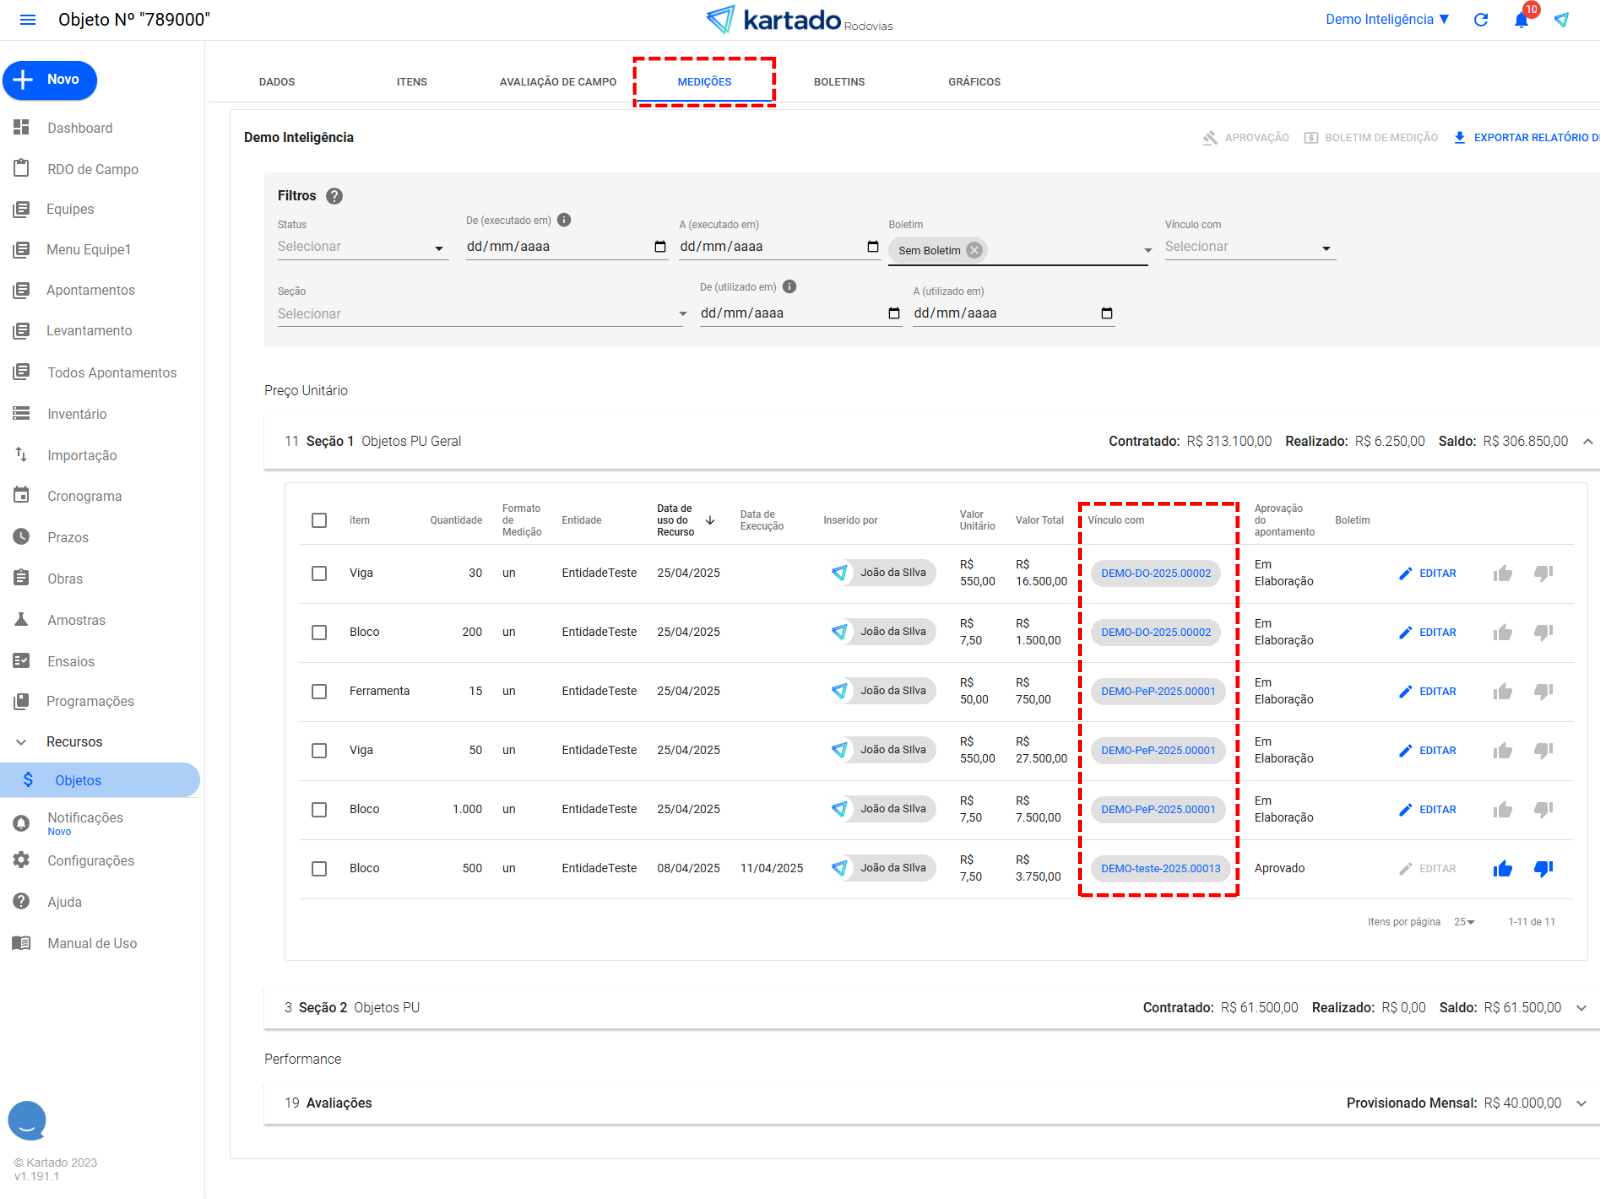Image resolution: width=1601 pixels, height=1199 pixels.
Task: Click the Novo button
Action: coord(50,80)
